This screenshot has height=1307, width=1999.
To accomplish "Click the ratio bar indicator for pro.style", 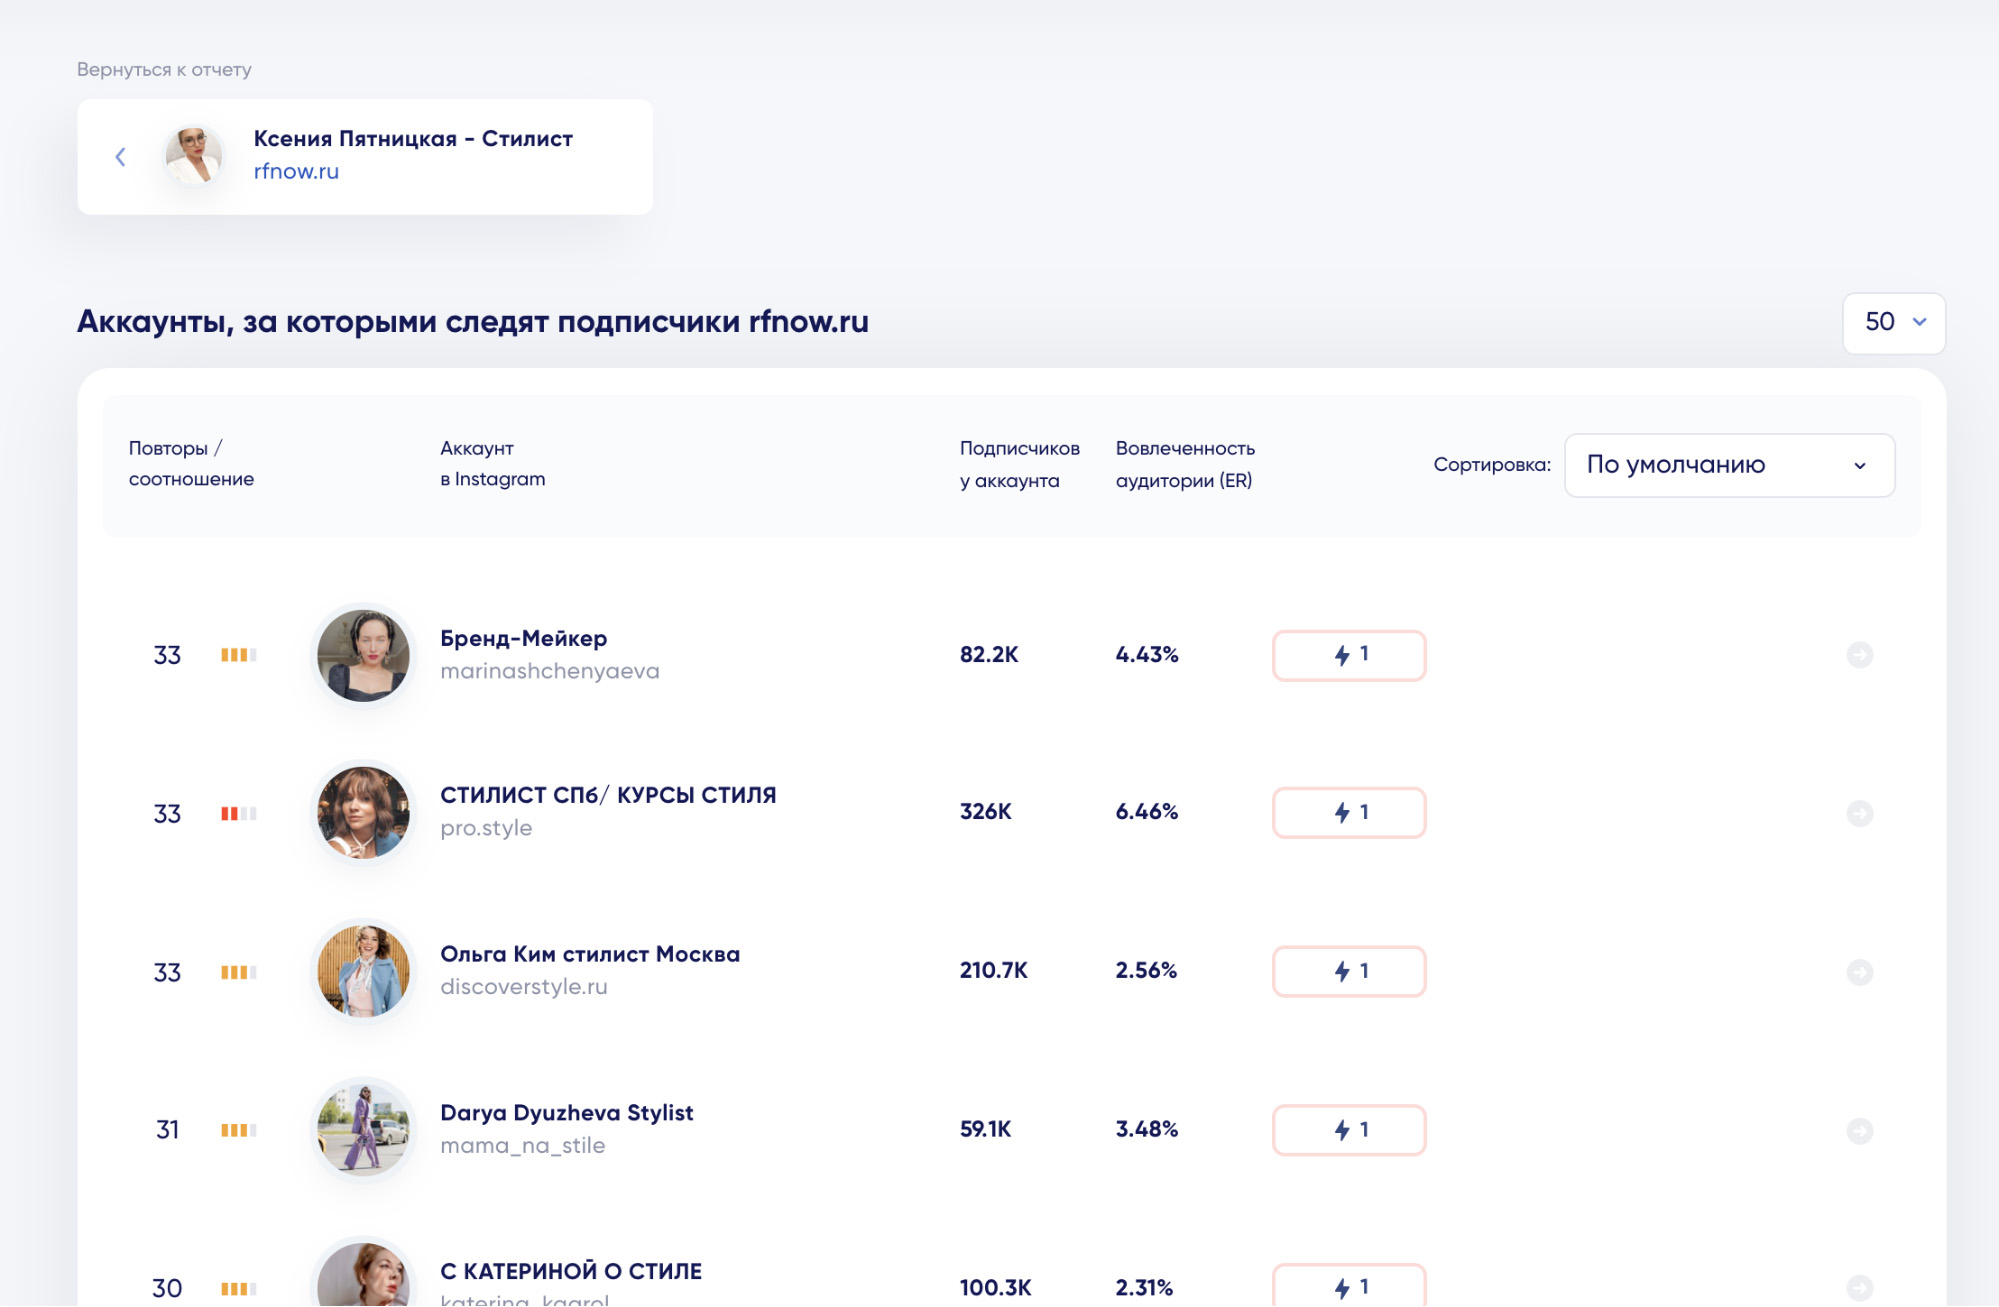I will pos(239,814).
